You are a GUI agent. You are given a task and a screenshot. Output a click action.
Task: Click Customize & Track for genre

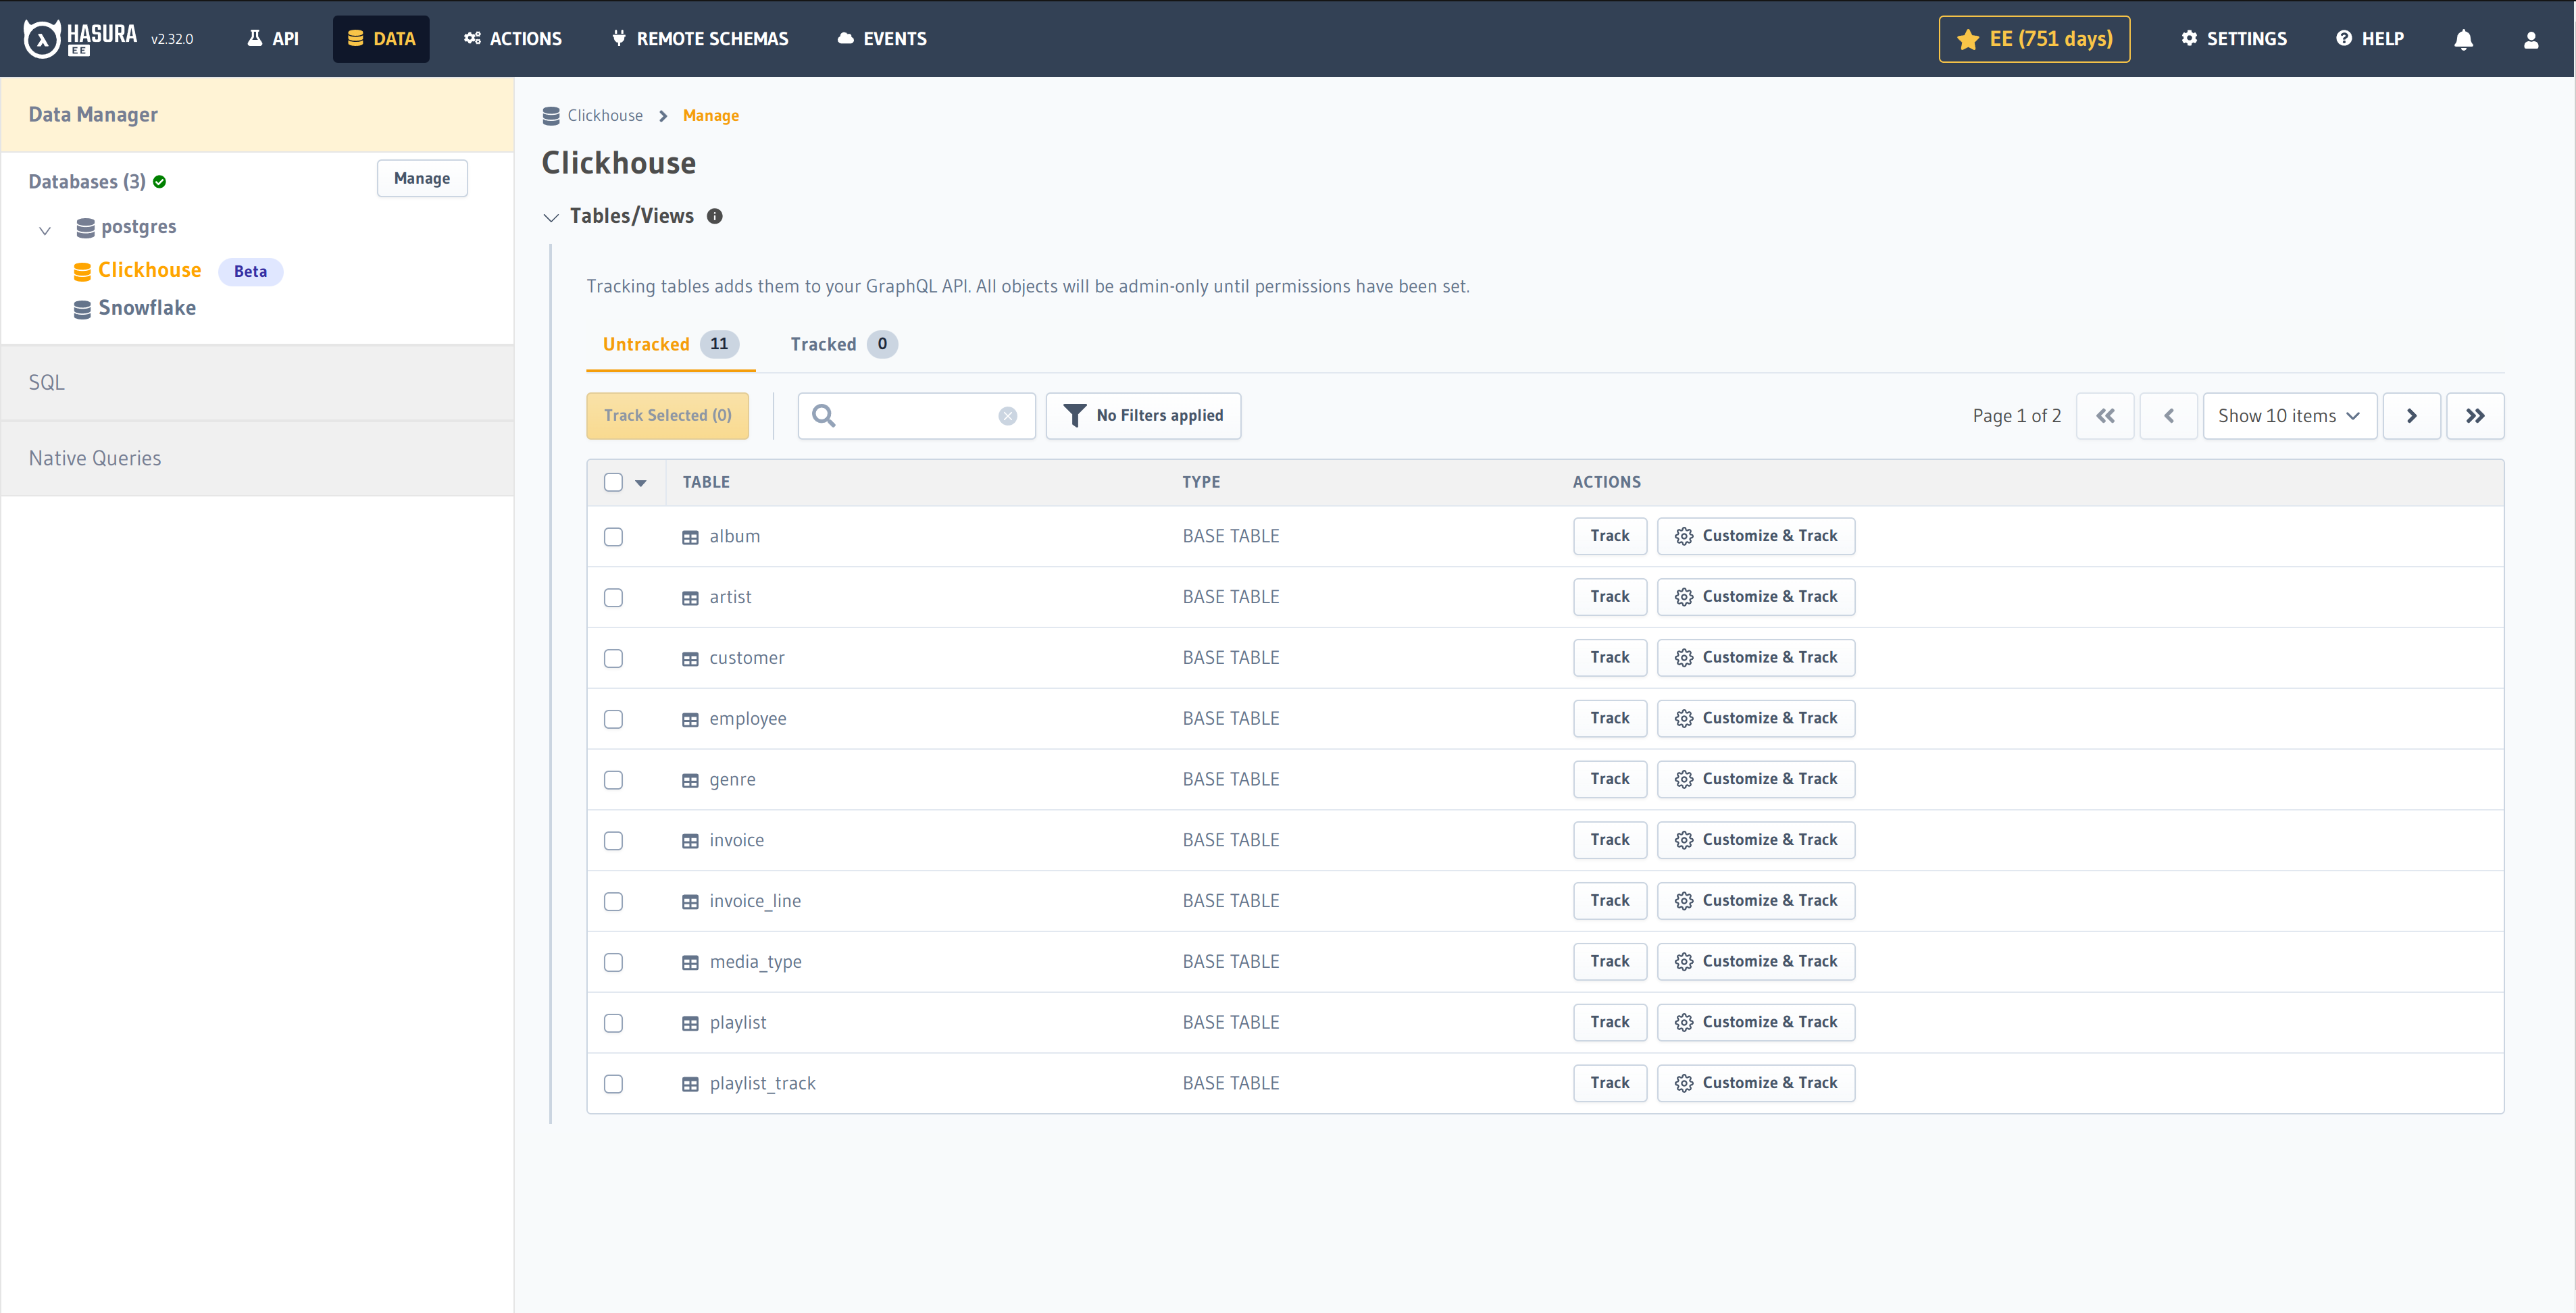pyautogui.click(x=1756, y=779)
